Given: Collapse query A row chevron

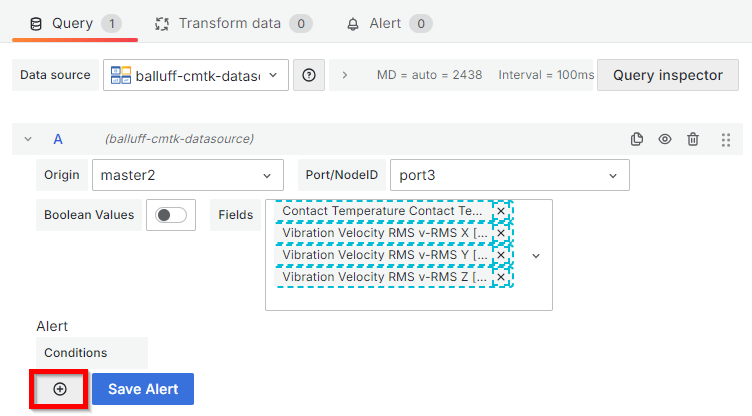Looking at the screenshot, I should (28, 140).
